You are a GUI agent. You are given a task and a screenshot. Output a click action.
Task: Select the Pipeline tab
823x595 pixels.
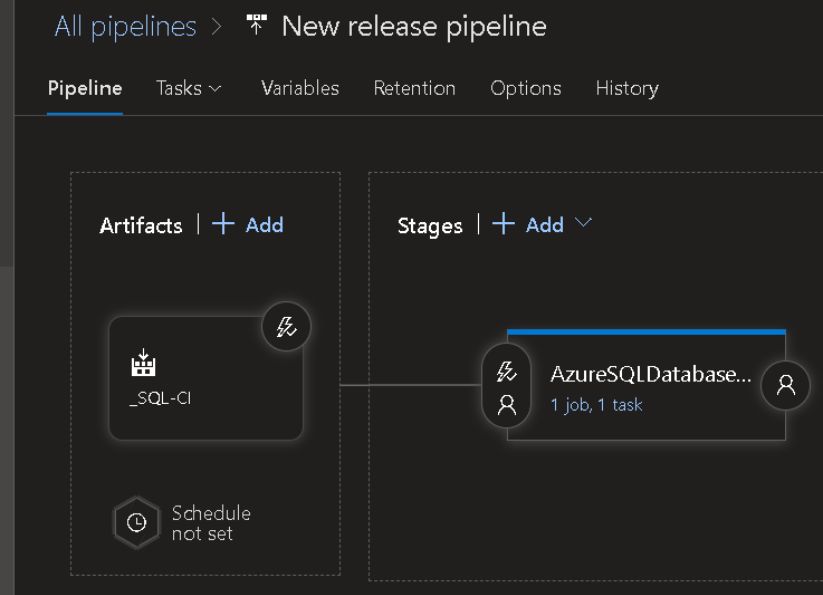(85, 88)
